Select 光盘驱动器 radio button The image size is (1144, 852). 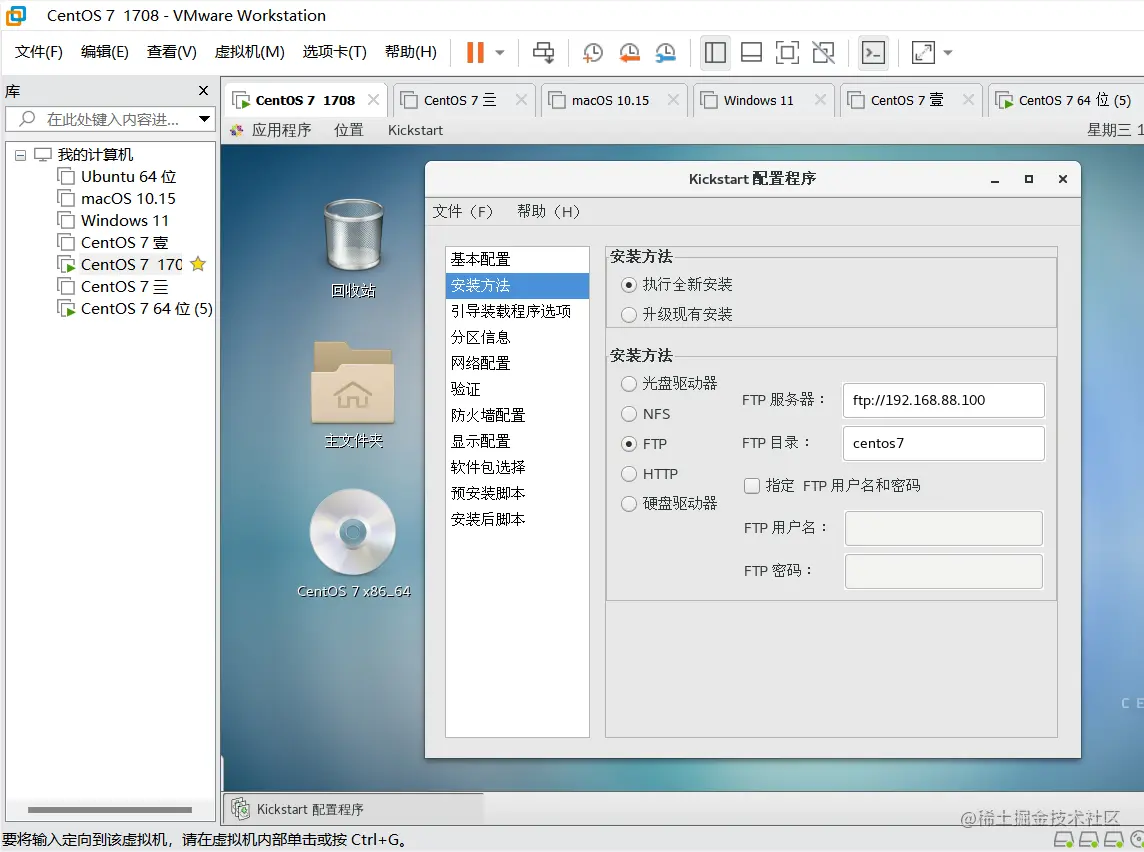click(x=628, y=384)
